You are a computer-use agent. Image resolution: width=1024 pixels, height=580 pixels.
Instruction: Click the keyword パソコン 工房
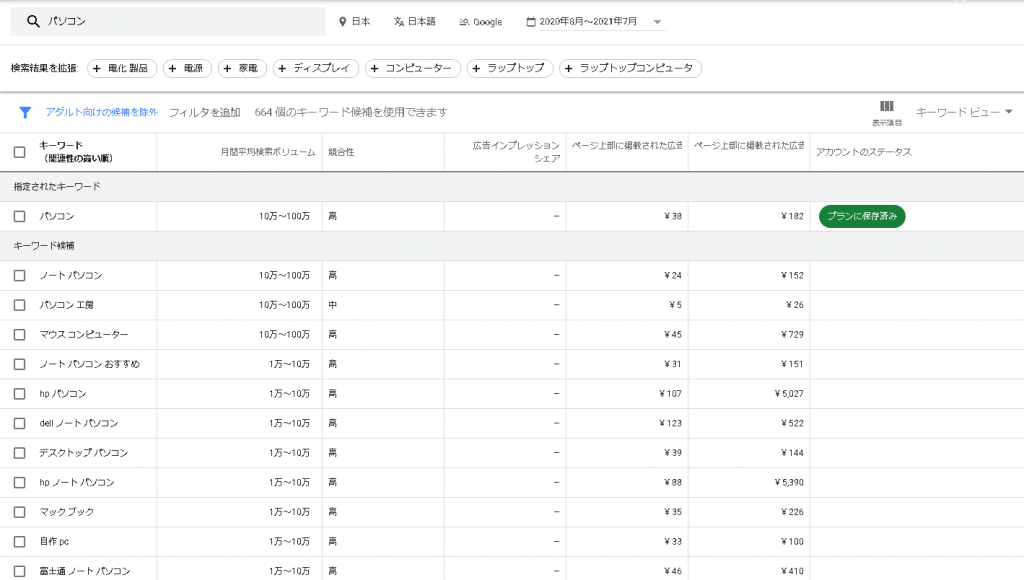tap(66, 305)
